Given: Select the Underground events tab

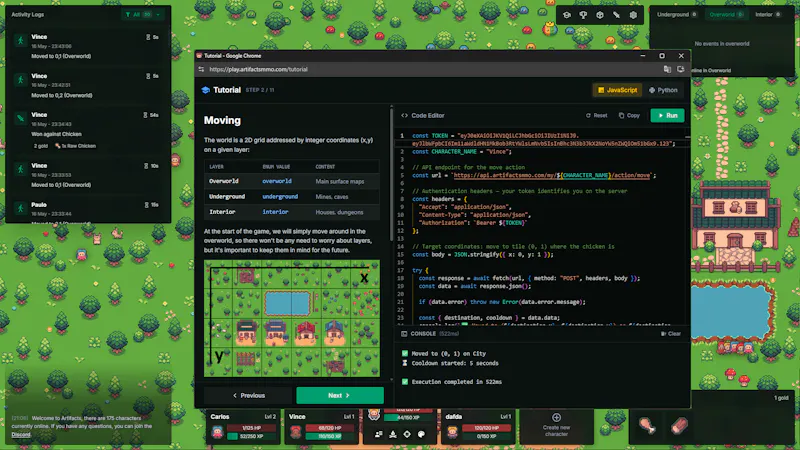Looking at the screenshot, I should (677, 15).
